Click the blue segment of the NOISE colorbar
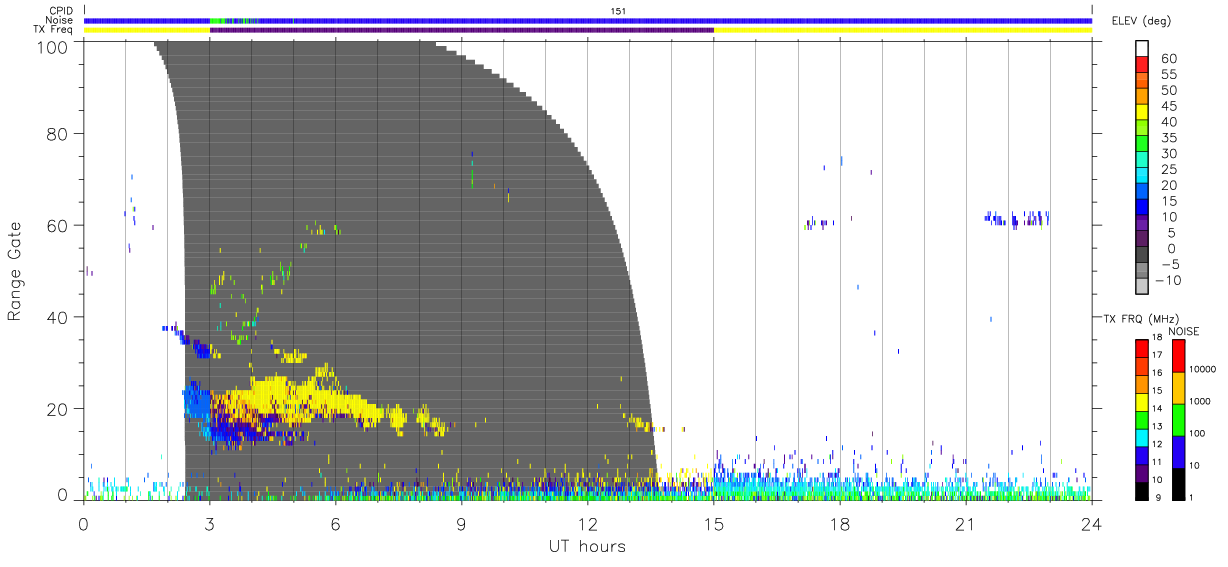The width and height of the screenshot is (1228, 567). click(x=1178, y=451)
